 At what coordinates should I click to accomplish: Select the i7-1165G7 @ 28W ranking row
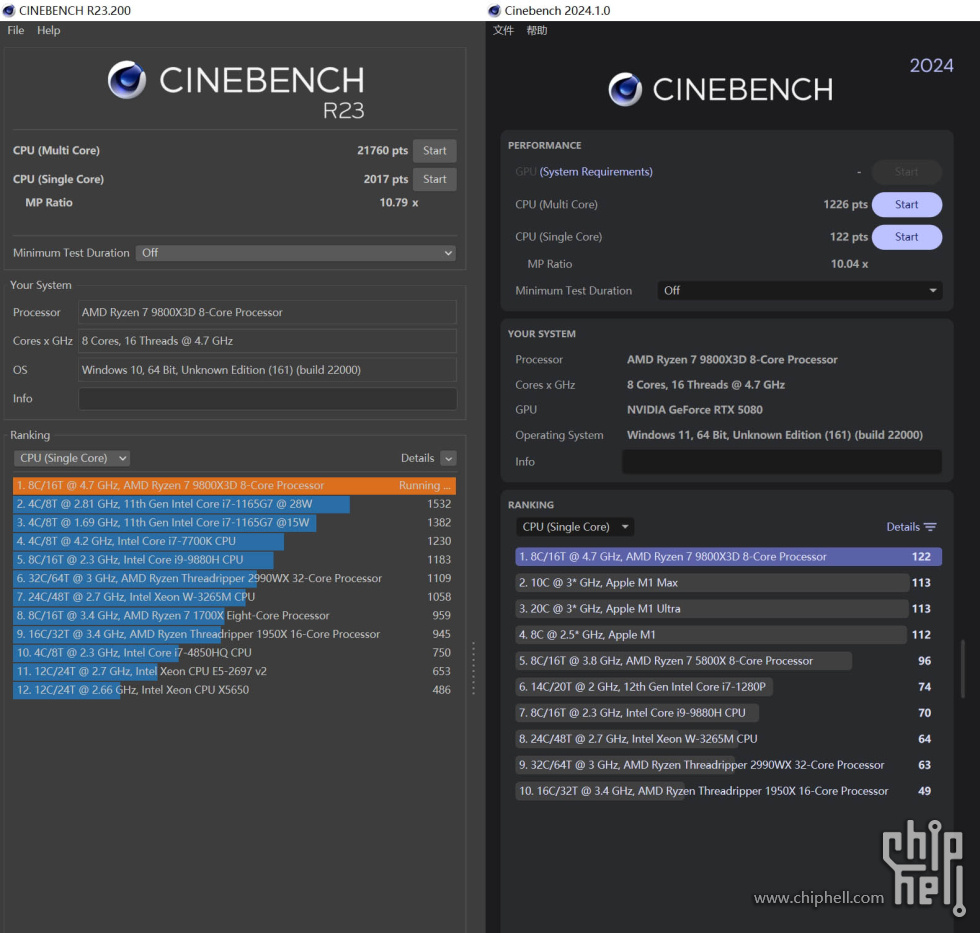(x=234, y=504)
